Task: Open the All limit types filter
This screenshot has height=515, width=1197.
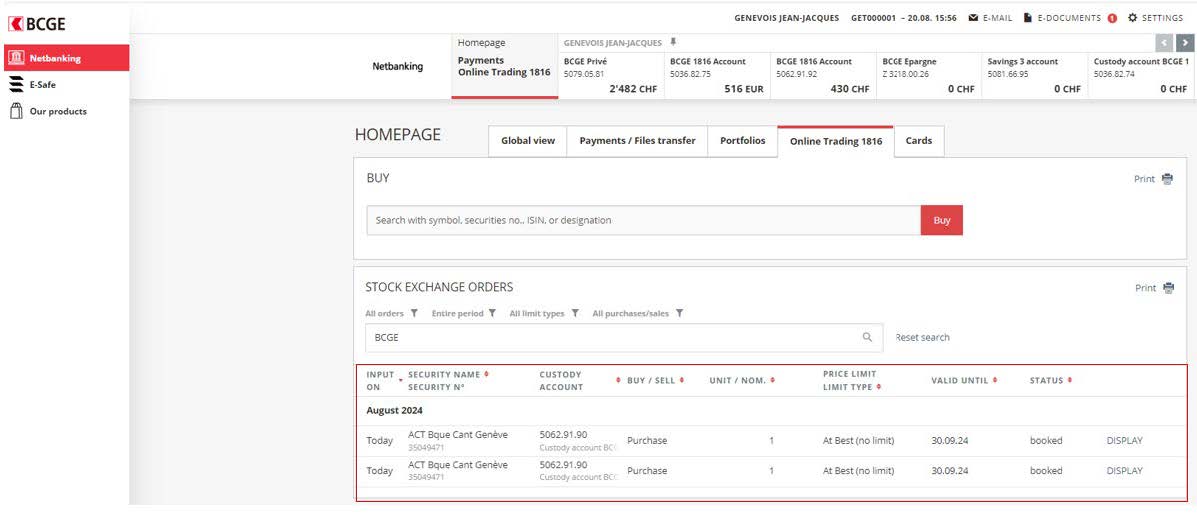Action: coord(544,314)
